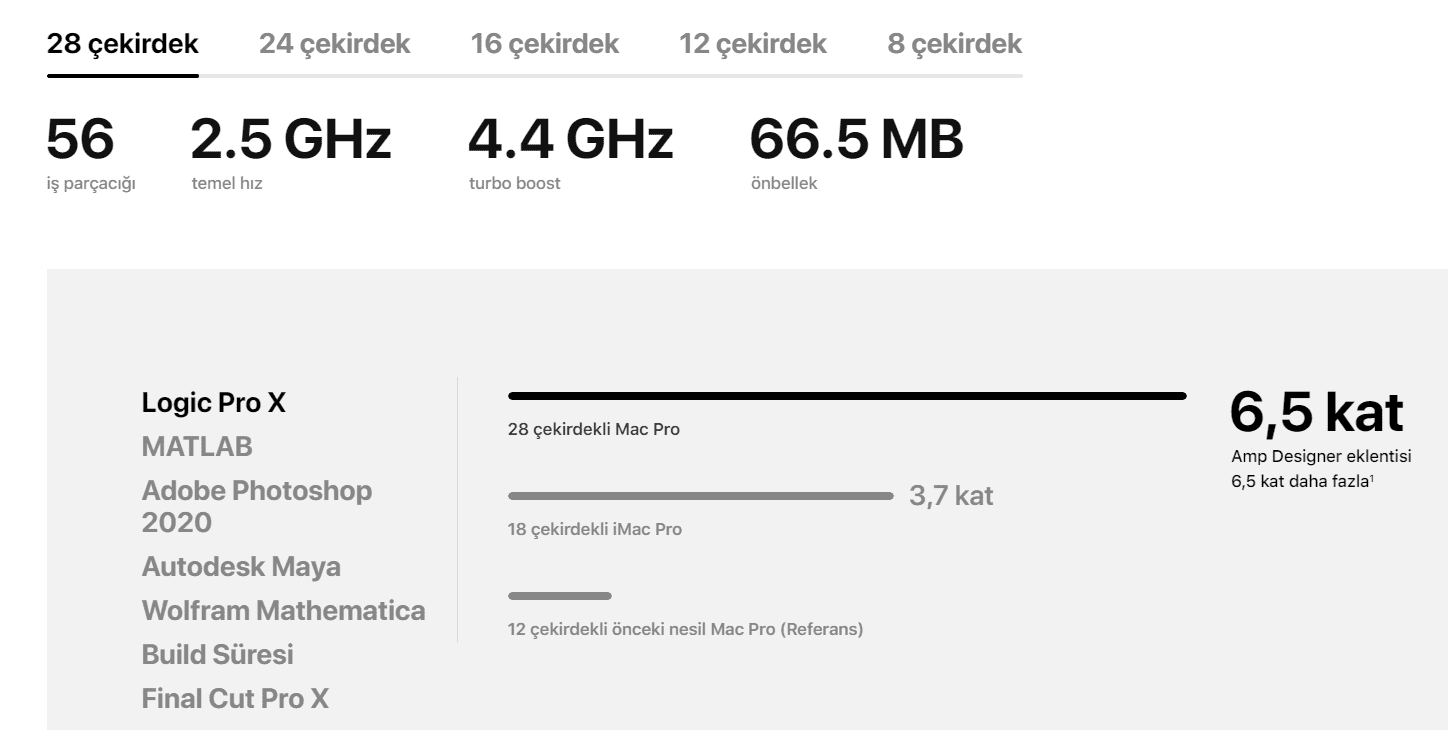
Task: Click the 4.4 GHz turbo boost figure
Action: pos(570,140)
